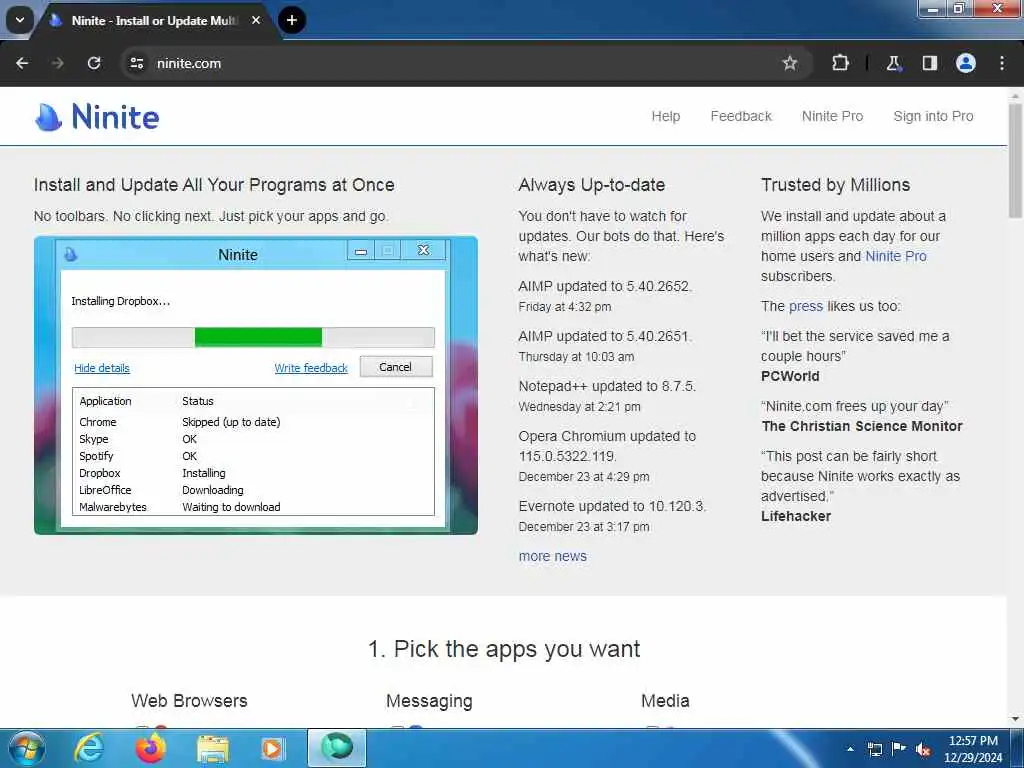Open Ninite Pro in header navigation
Image resolution: width=1024 pixels, height=768 pixels.
pyautogui.click(x=832, y=116)
